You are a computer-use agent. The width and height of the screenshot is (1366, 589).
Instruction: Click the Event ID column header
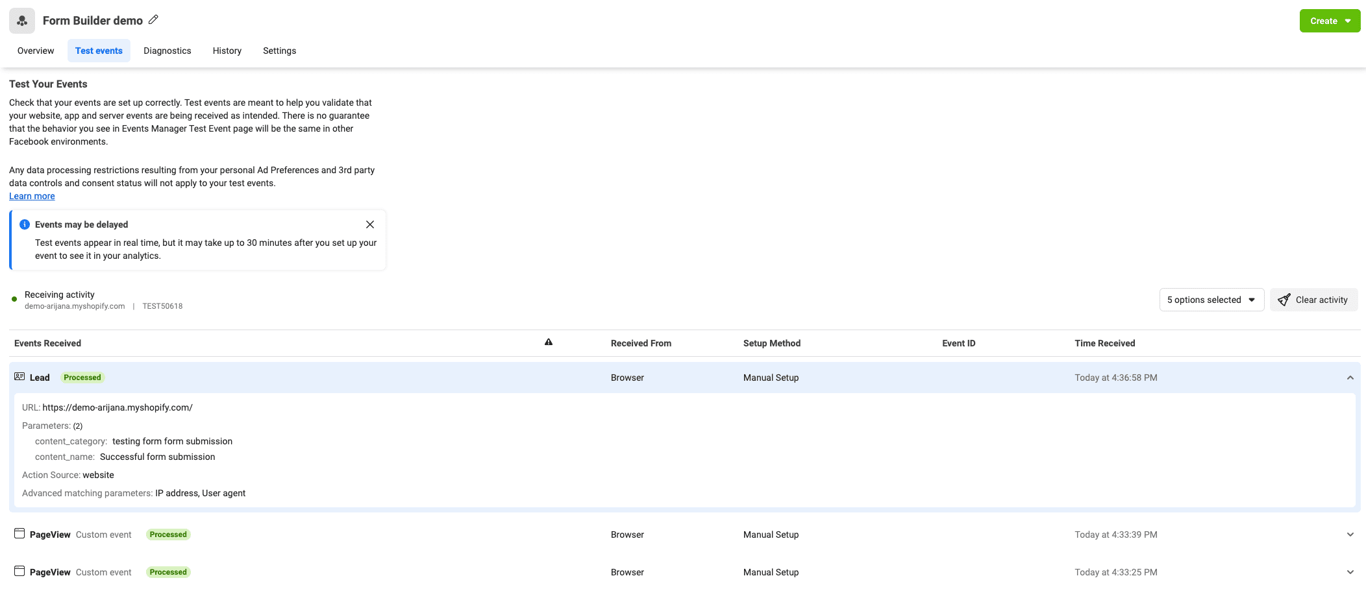click(958, 343)
